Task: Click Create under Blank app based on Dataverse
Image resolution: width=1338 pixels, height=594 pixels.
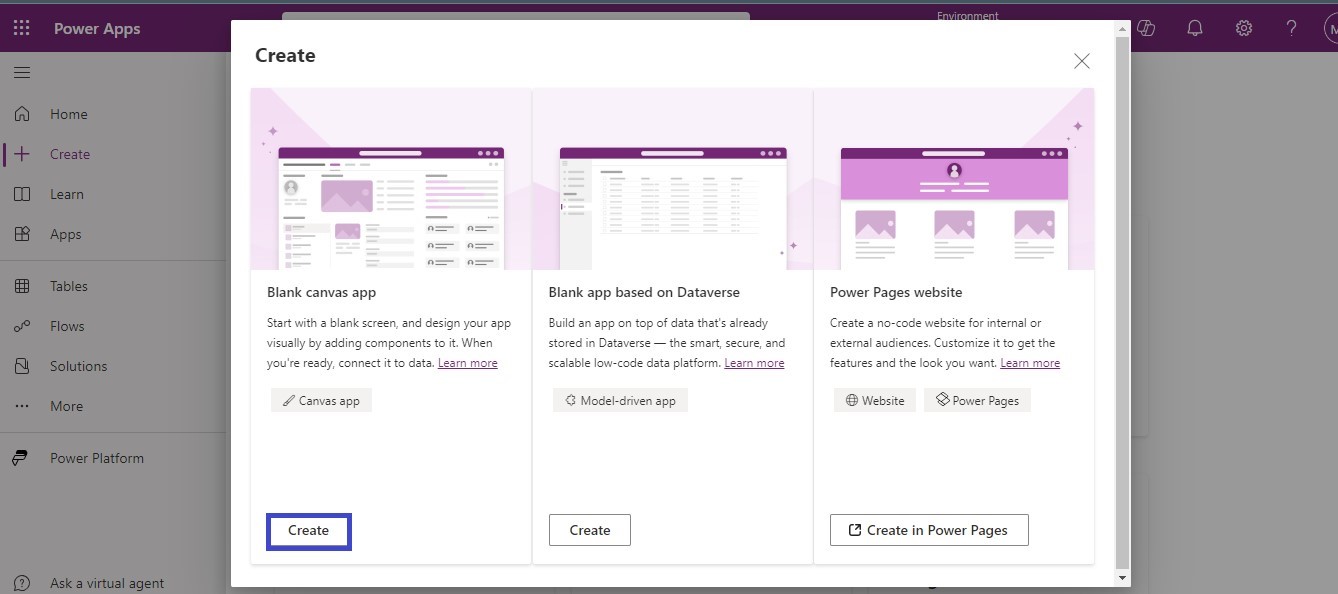Action: [x=589, y=531]
